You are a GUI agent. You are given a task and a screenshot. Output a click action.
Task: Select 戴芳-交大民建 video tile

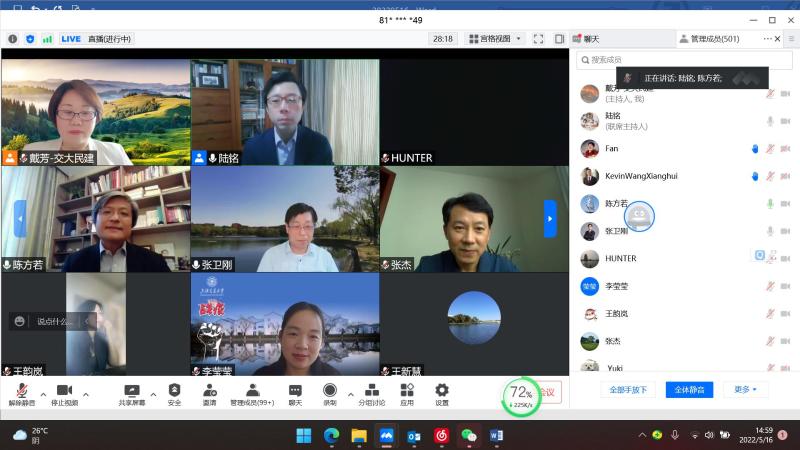pyautogui.click(x=95, y=112)
